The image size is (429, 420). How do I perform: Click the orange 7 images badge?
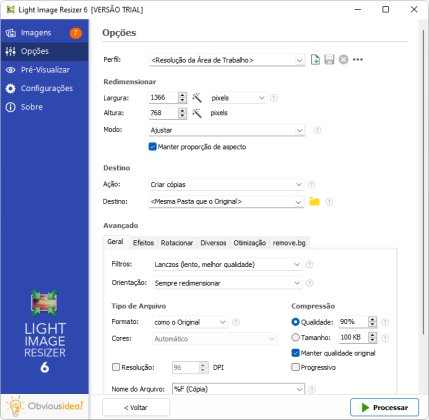(76, 33)
